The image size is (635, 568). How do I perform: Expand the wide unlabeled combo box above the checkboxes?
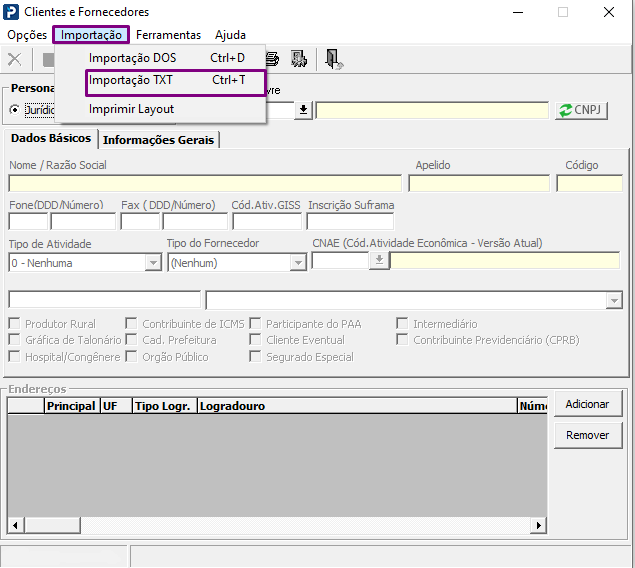click(613, 300)
